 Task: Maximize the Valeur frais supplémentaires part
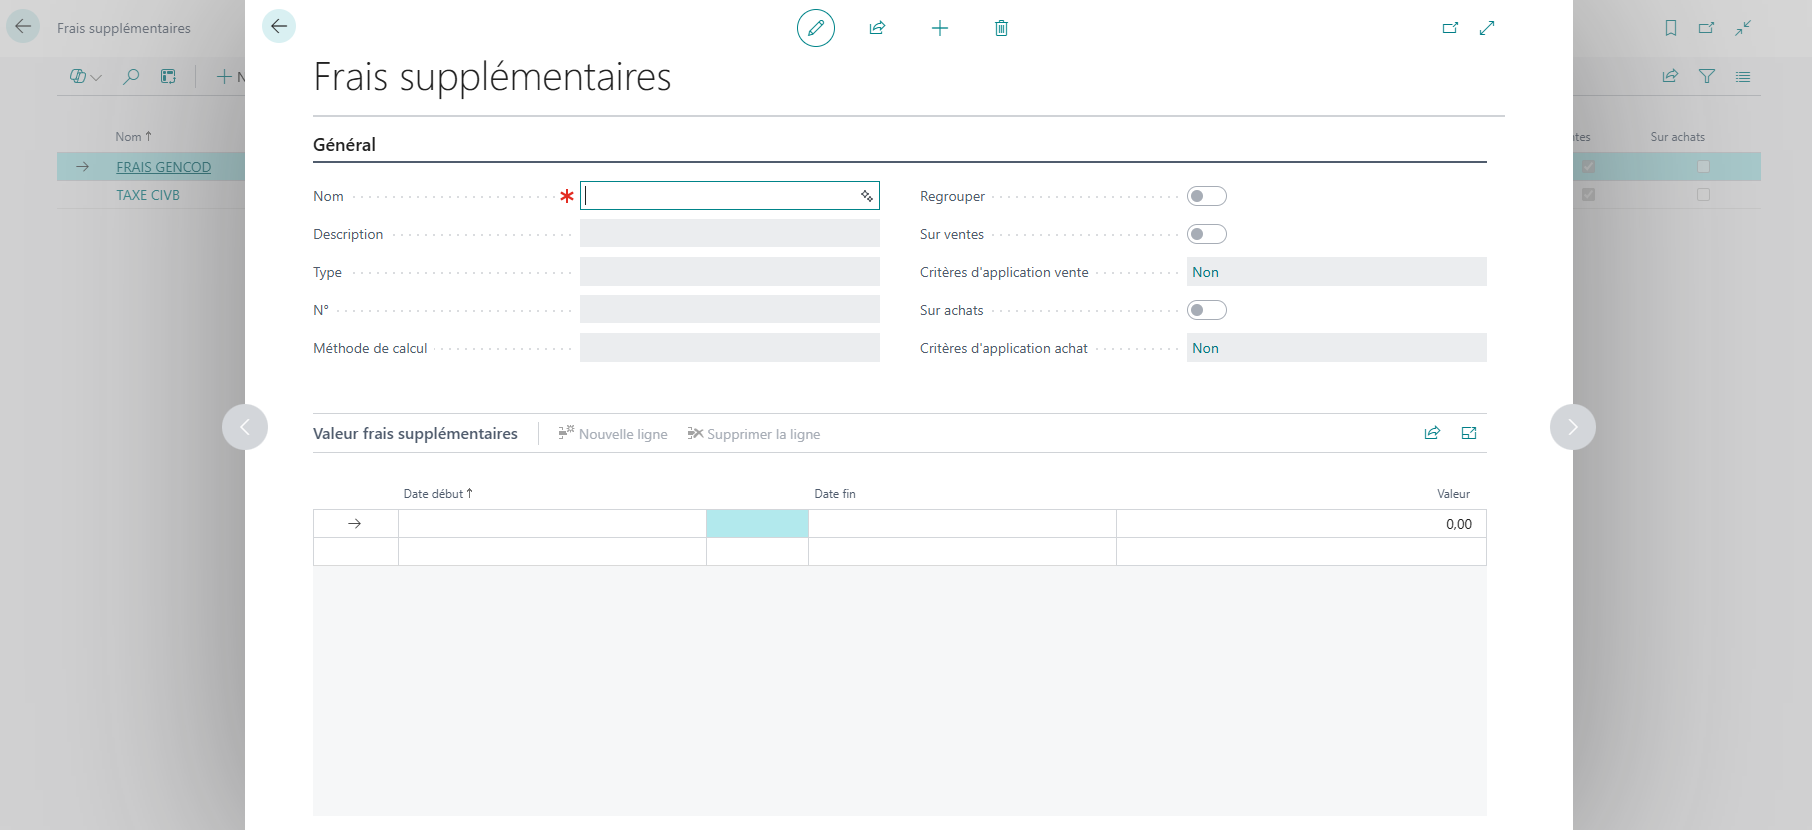pos(1469,433)
